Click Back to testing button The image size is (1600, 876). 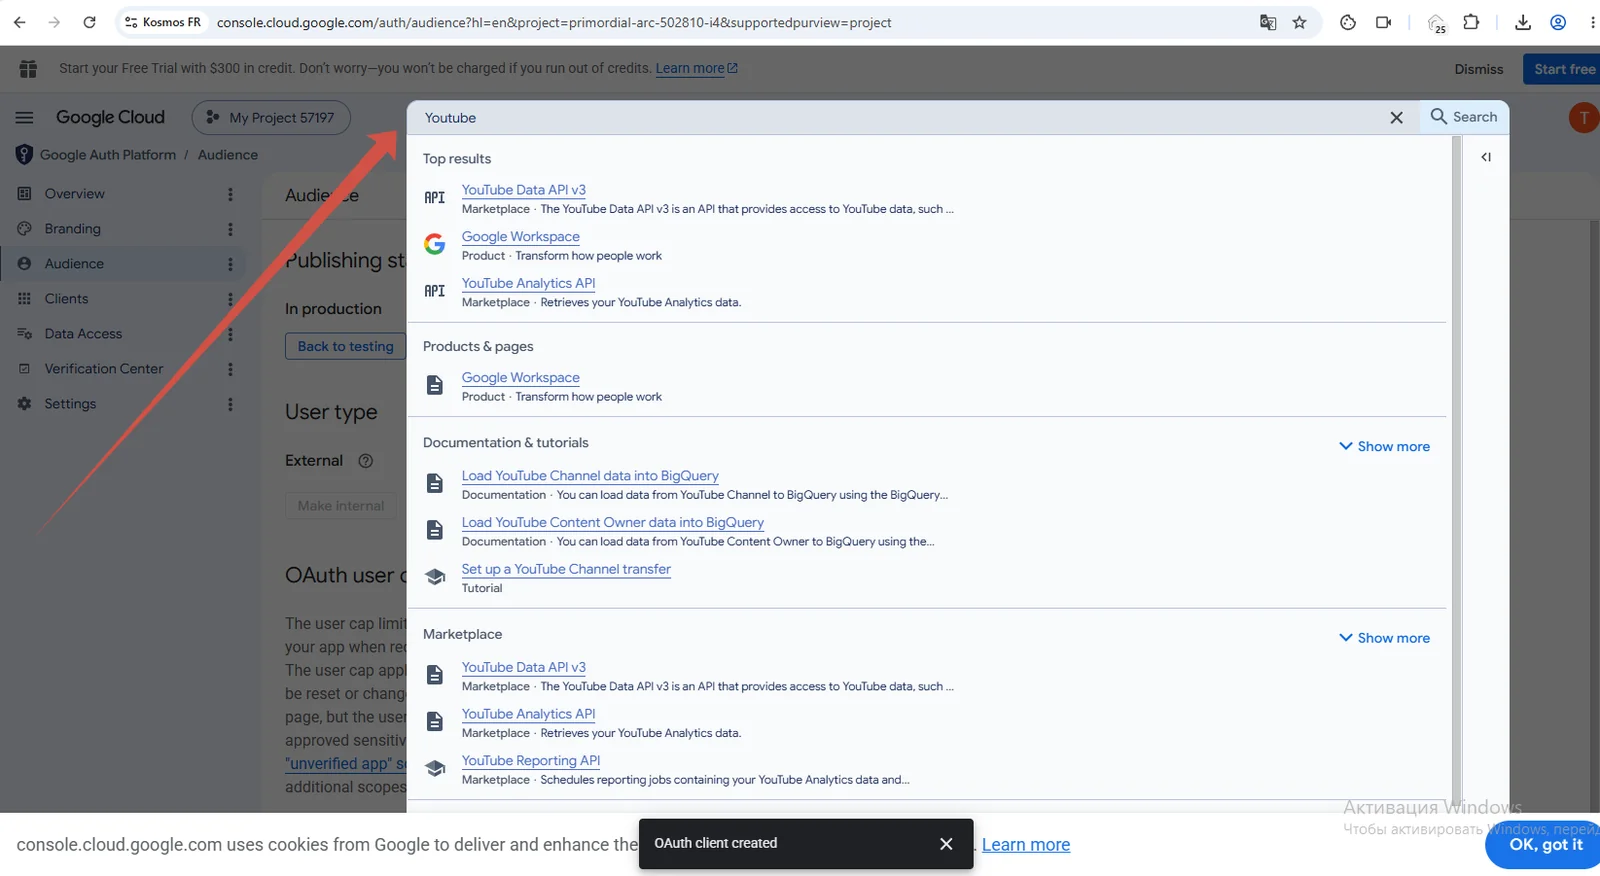pos(345,346)
